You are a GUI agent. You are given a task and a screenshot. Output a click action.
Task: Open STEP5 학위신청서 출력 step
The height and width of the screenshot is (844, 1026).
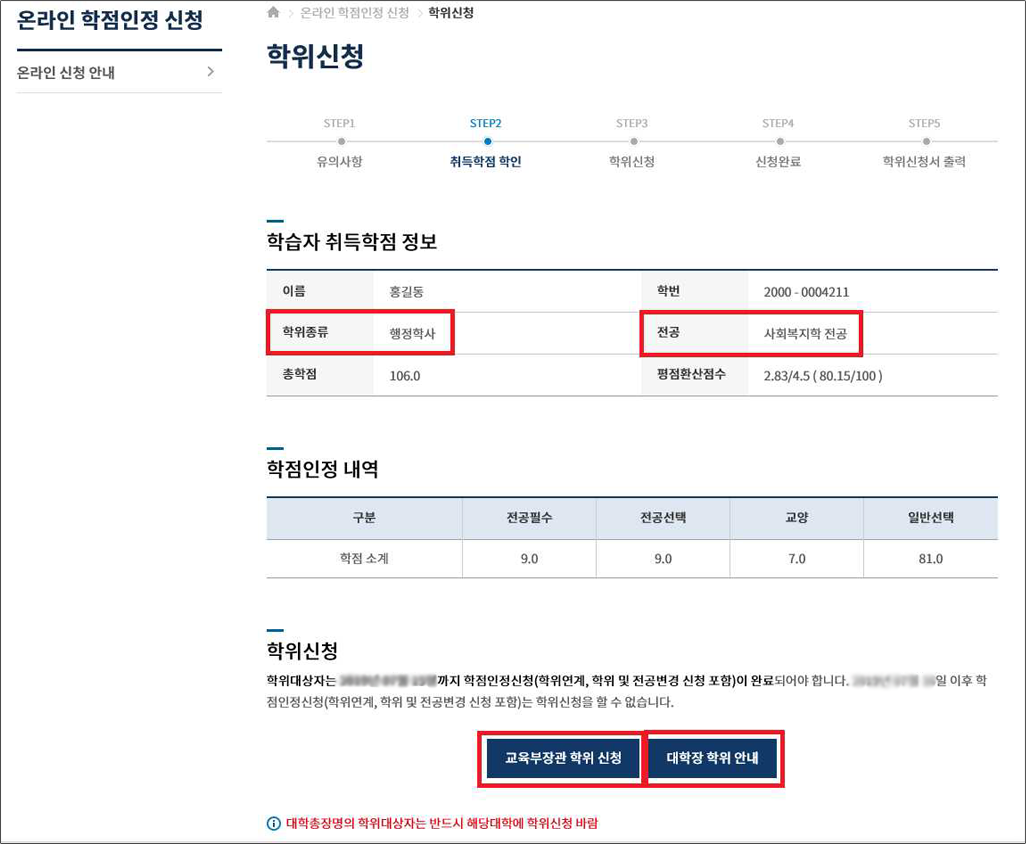924,161
